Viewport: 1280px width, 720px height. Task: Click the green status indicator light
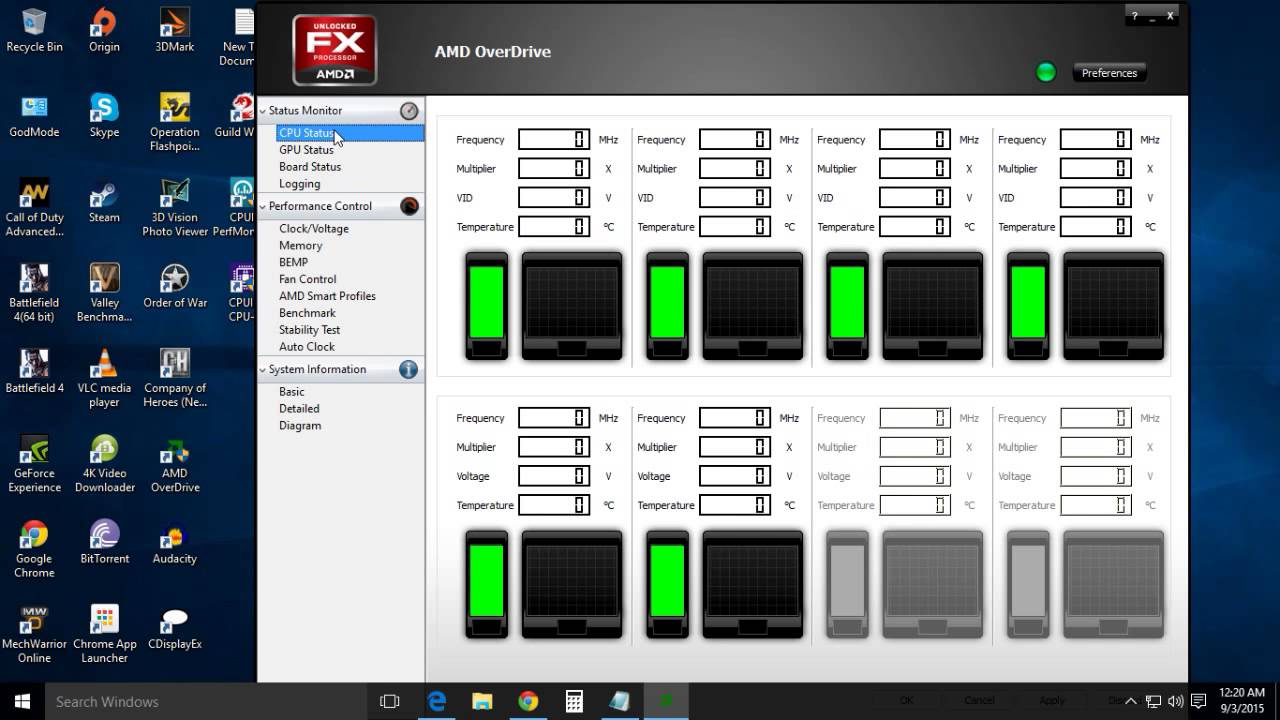coord(1046,72)
